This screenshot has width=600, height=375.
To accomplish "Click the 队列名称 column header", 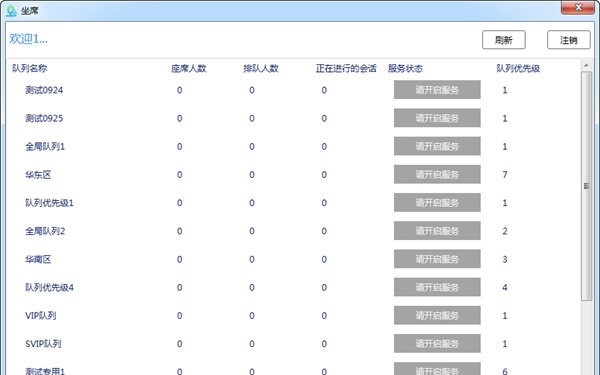I will point(29,68).
